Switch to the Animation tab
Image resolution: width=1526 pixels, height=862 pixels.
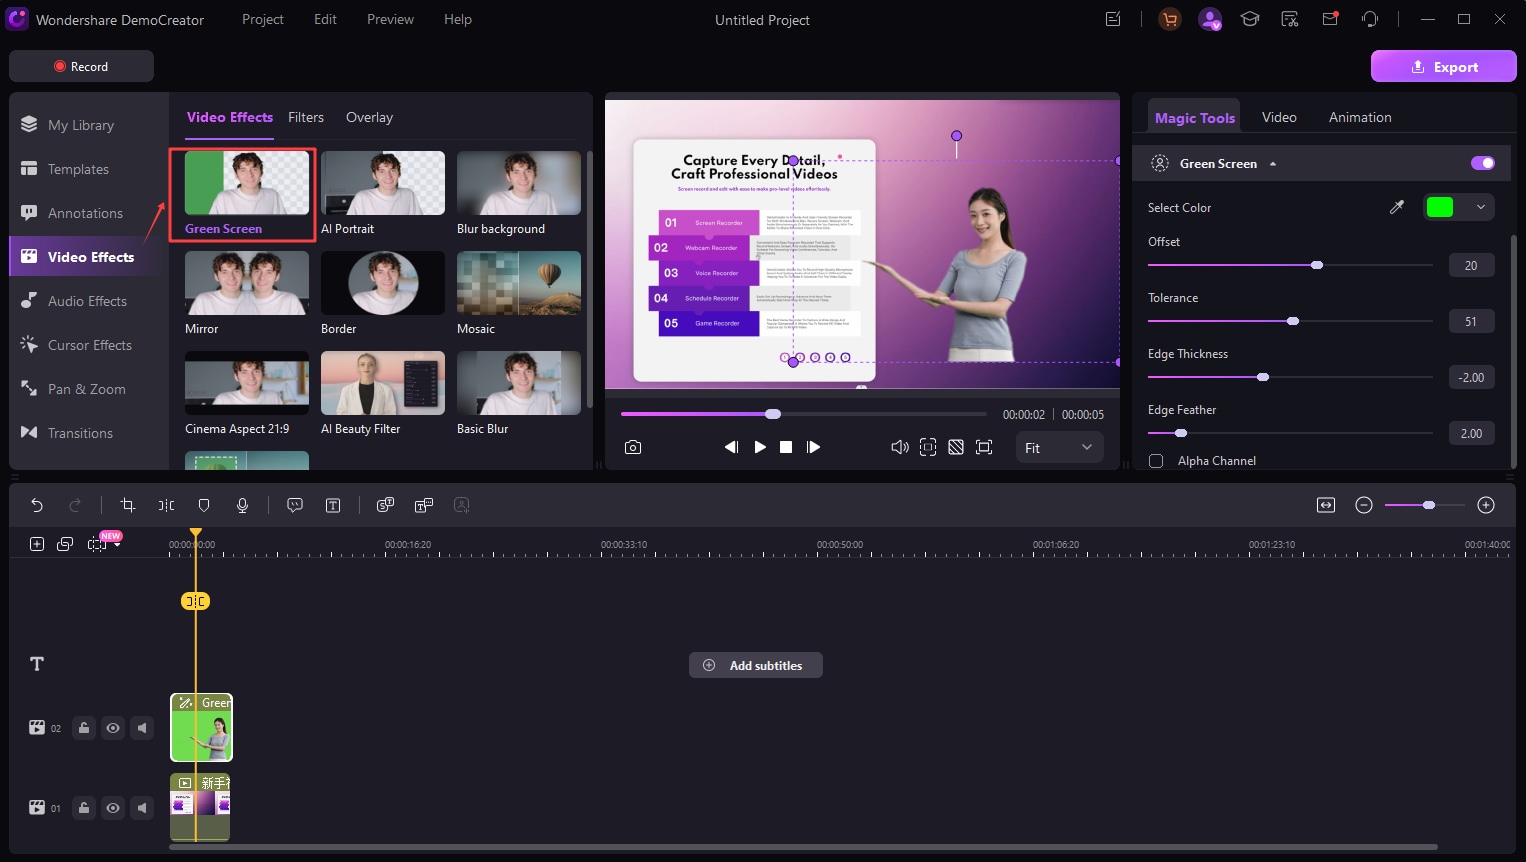[1360, 117]
